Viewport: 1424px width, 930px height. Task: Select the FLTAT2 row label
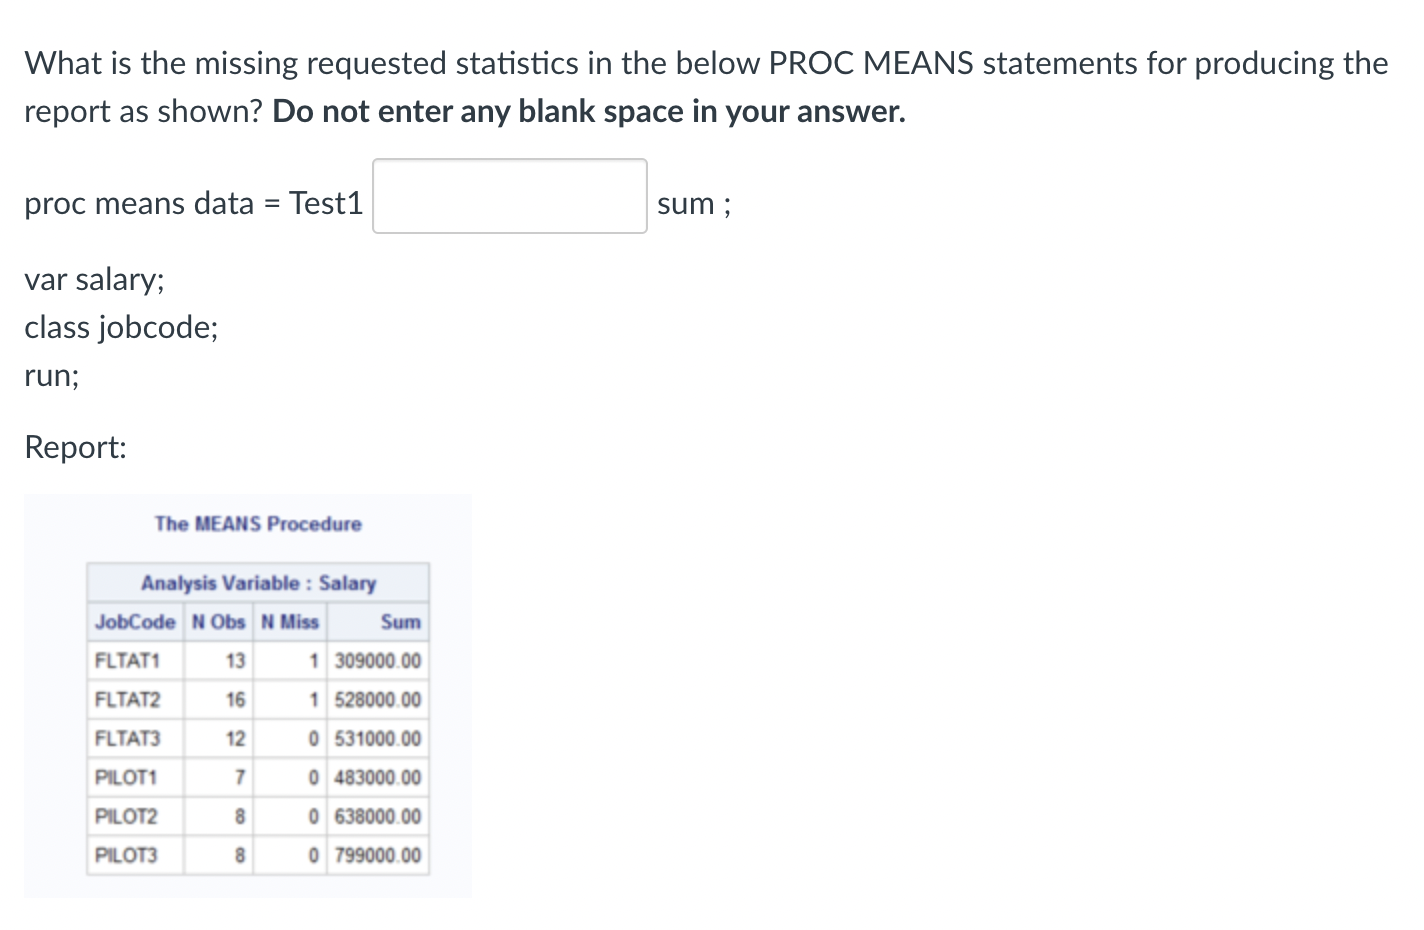127,700
